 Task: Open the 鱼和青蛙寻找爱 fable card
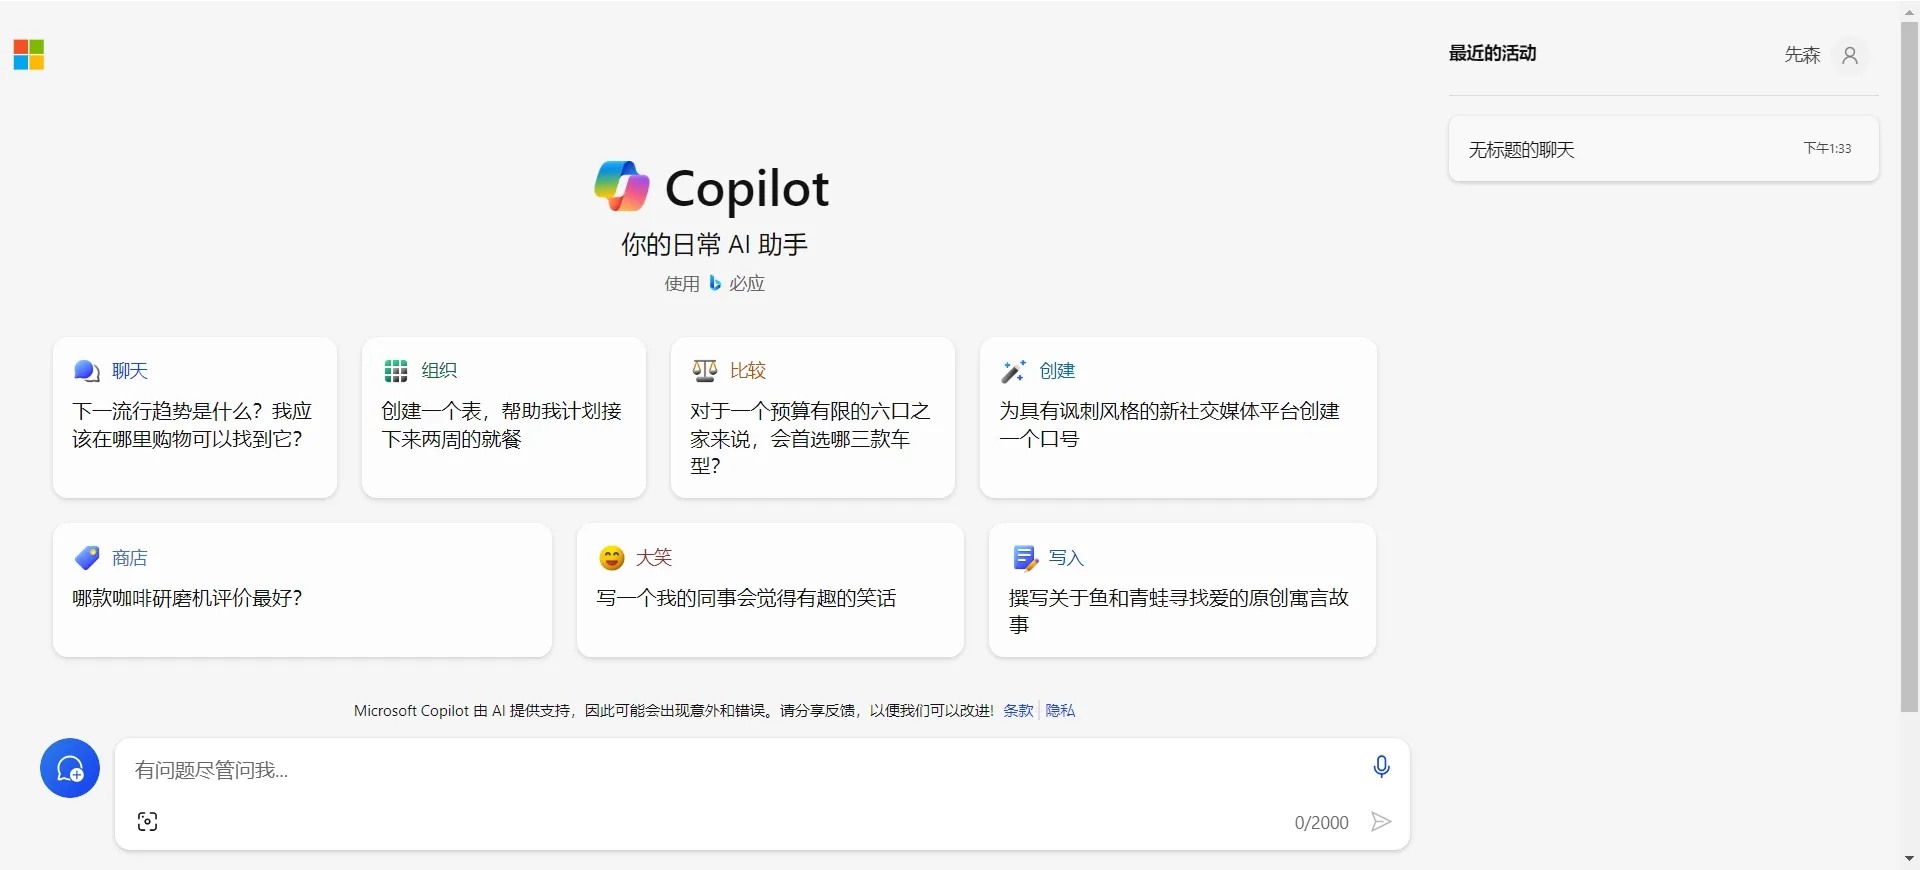click(x=1182, y=590)
